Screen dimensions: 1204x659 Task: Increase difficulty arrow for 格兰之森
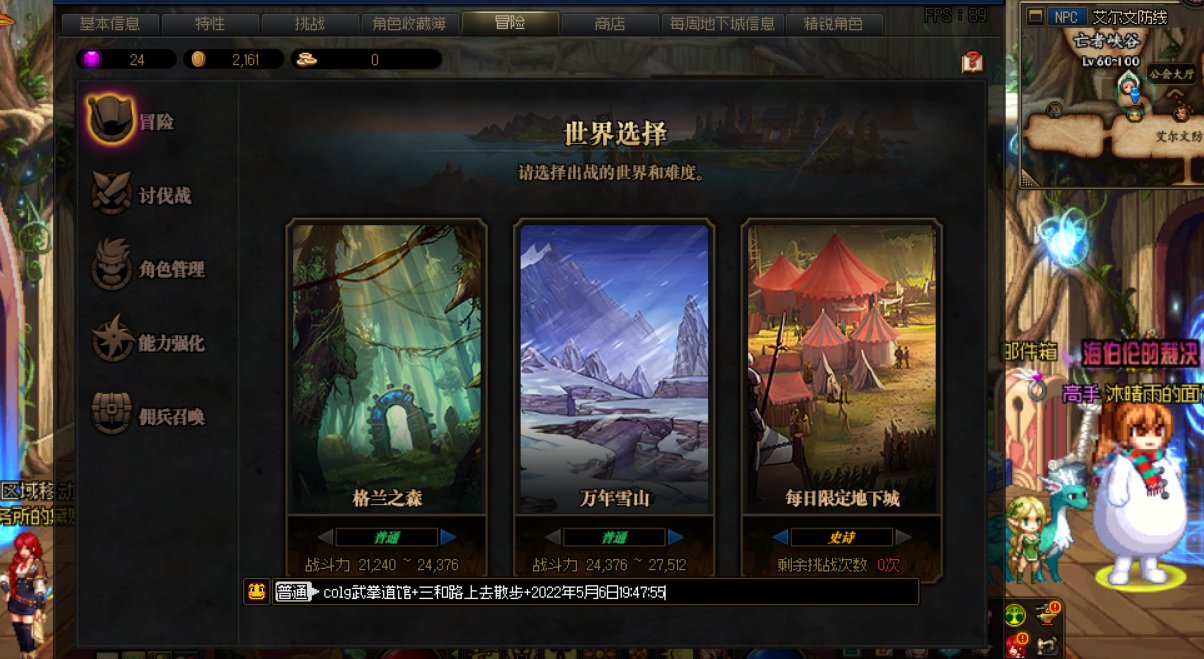(x=448, y=537)
